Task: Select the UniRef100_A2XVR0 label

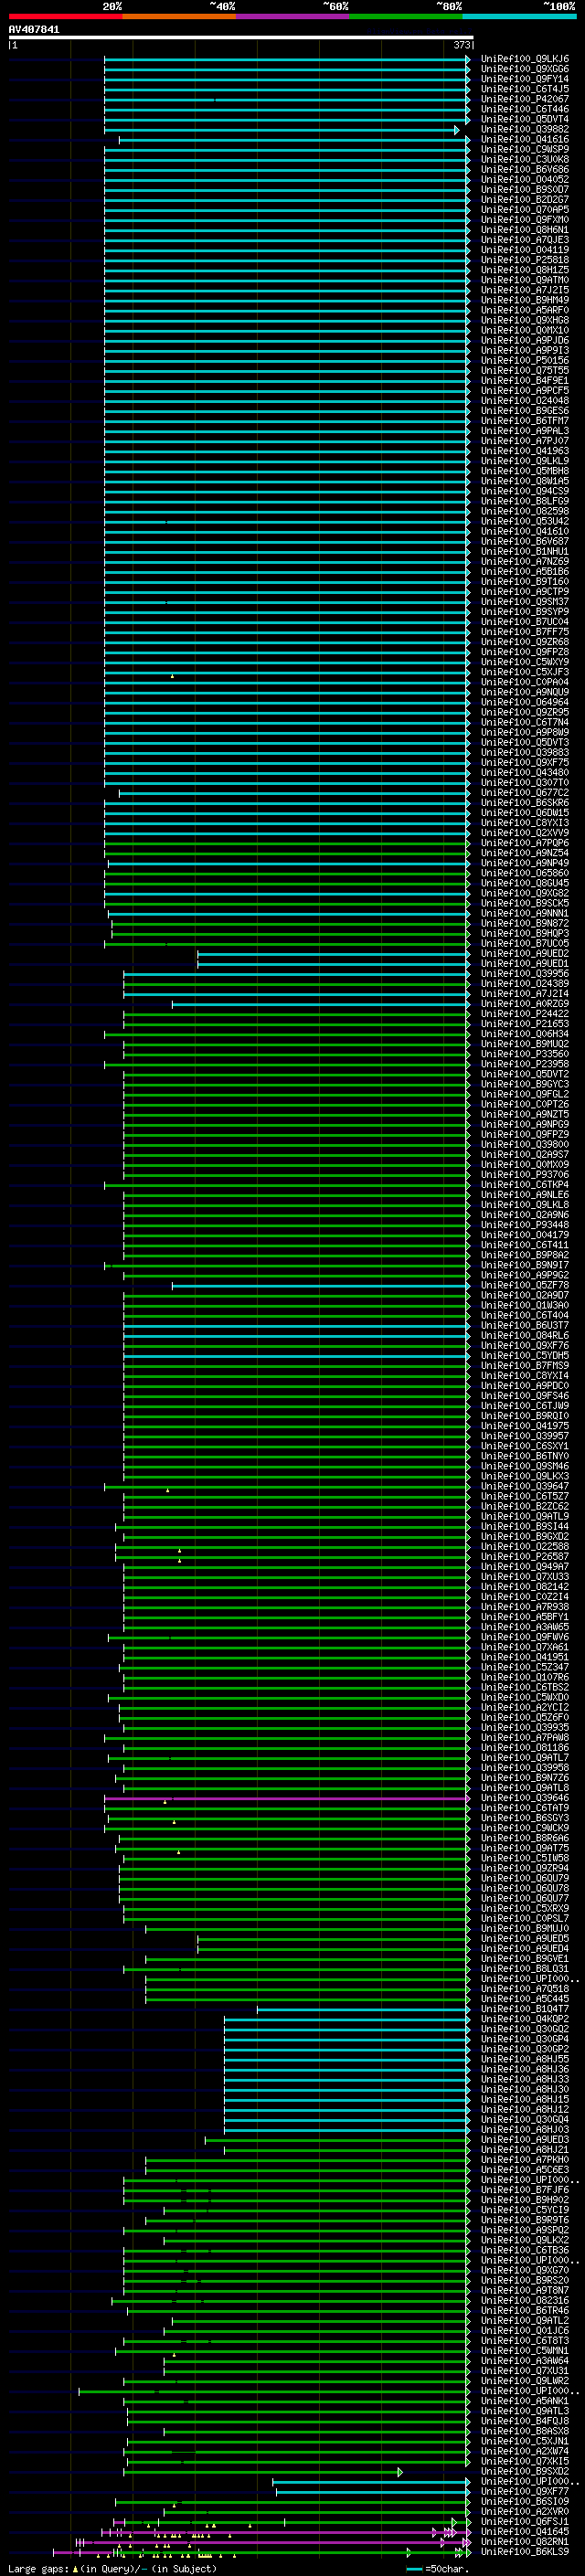Action: [525, 2511]
